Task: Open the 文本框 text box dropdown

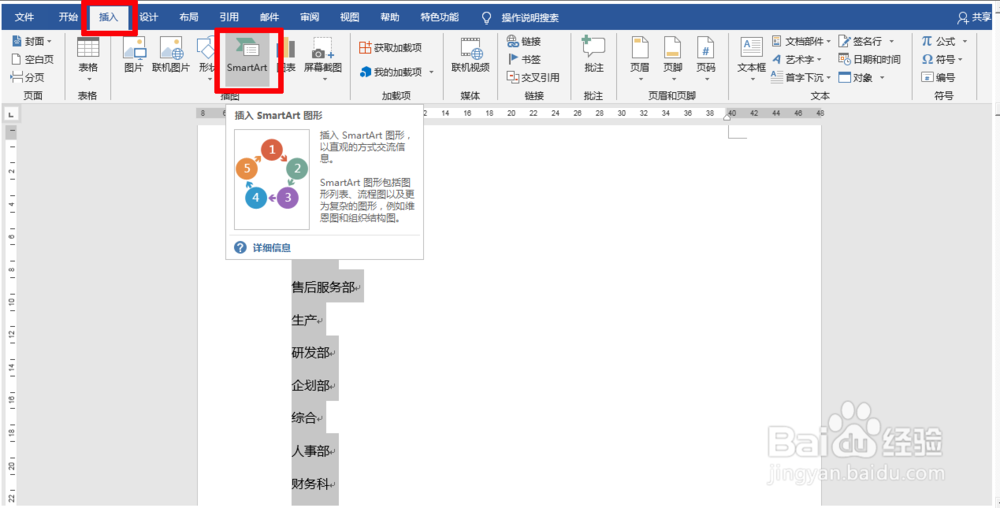Action: tap(752, 60)
